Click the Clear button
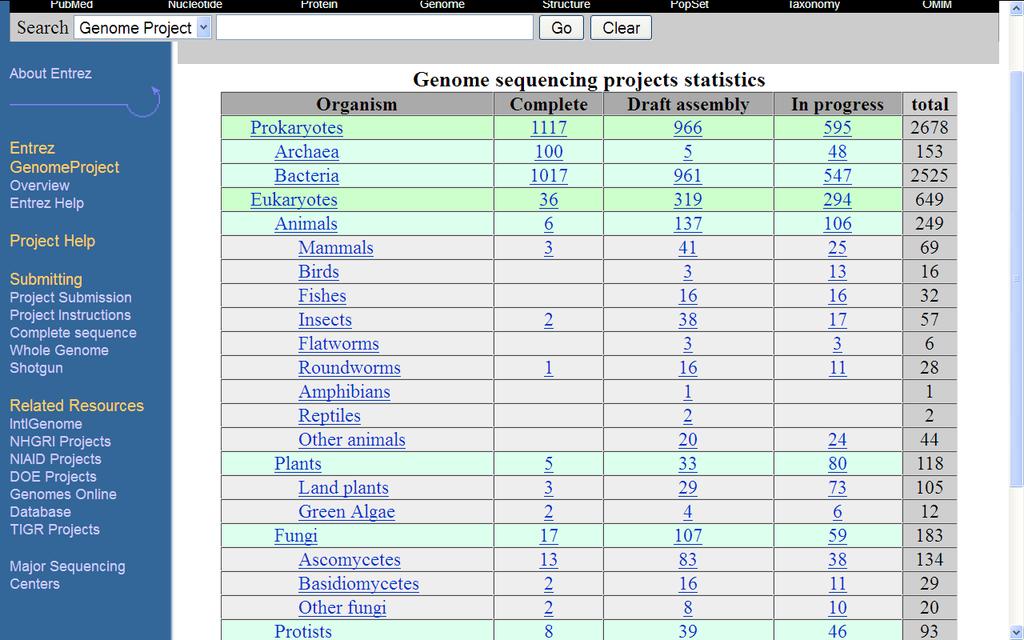The width and height of the screenshot is (1024, 640). coord(620,28)
